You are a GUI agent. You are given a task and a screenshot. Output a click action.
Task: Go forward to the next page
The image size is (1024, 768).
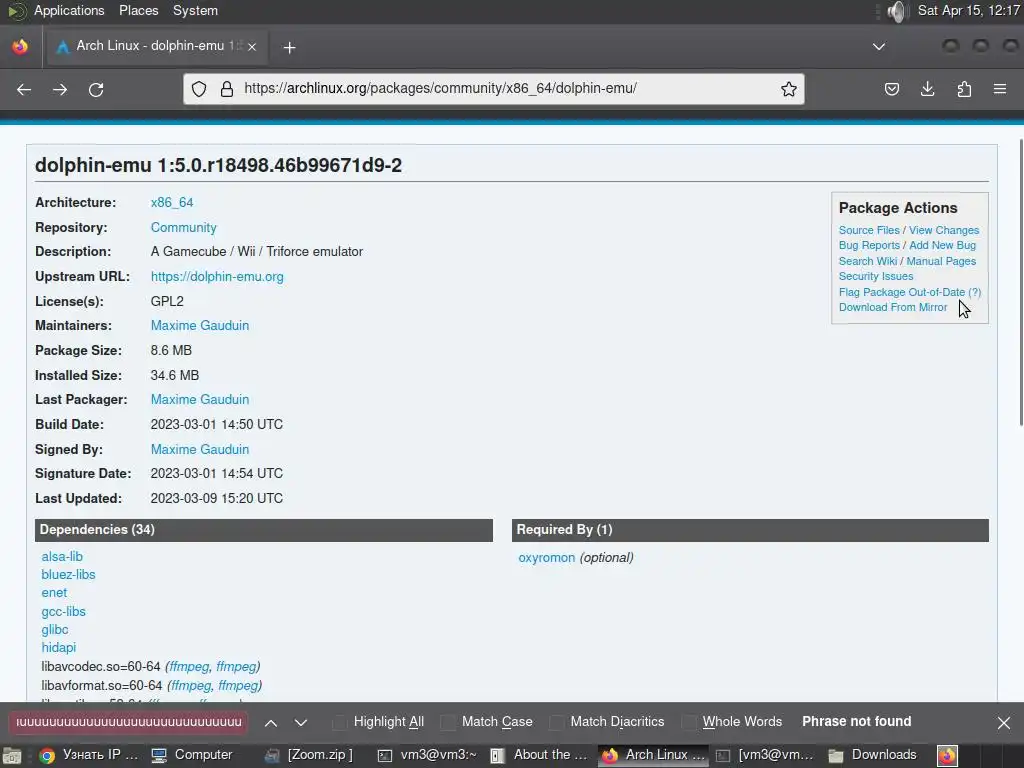click(60, 89)
